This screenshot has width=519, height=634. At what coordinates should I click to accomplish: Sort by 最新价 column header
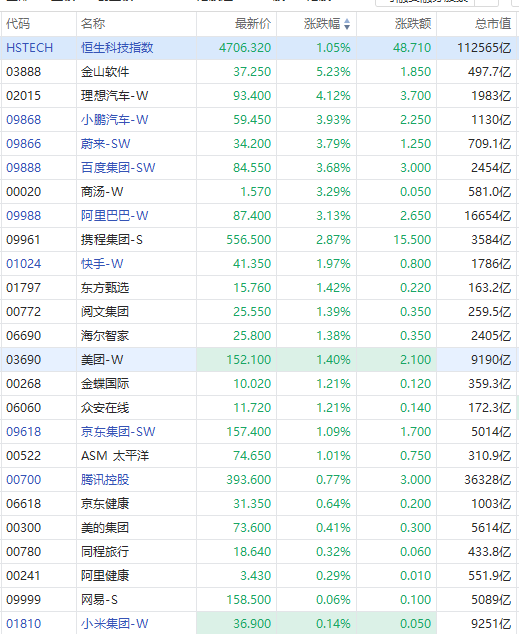(253, 24)
